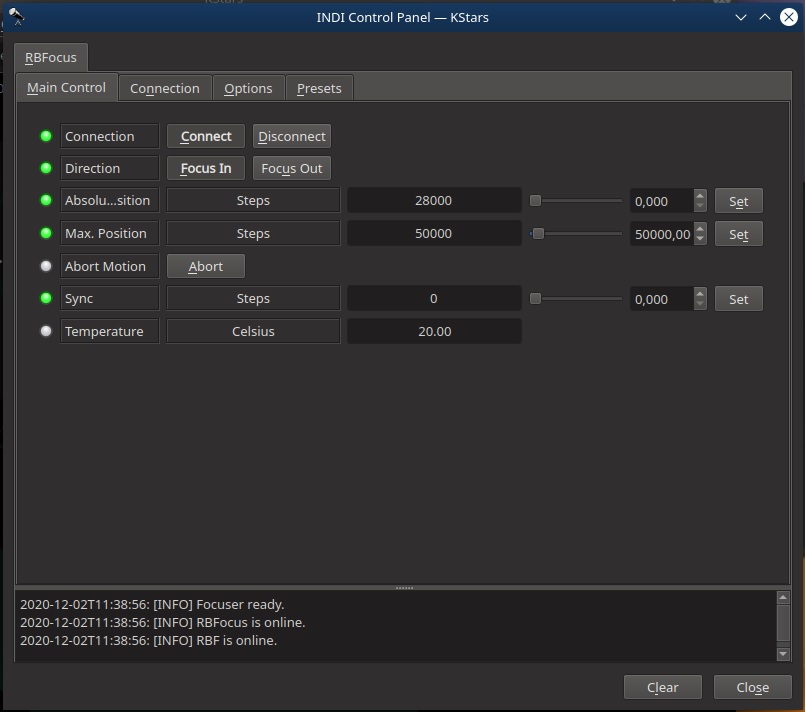This screenshot has height=712, width=806.
Task: Clear the log messages
Action: click(x=663, y=687)
